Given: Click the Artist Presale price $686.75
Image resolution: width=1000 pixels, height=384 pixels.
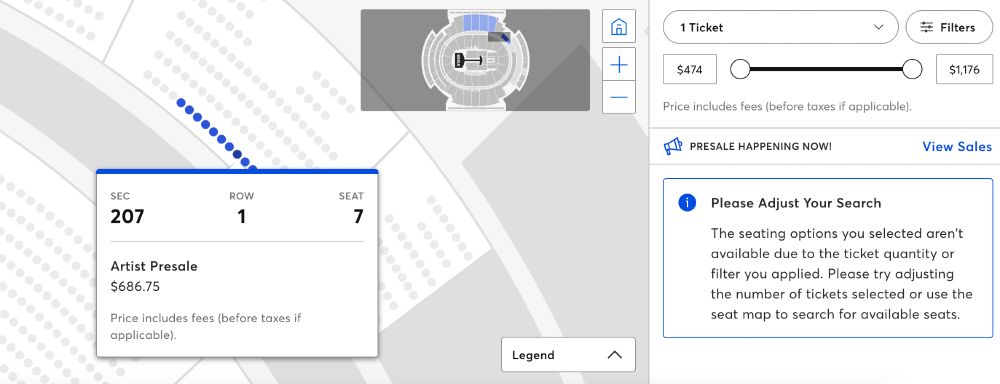Looking at the screenshot, I should pyautogui.click(x=135, y=287).
